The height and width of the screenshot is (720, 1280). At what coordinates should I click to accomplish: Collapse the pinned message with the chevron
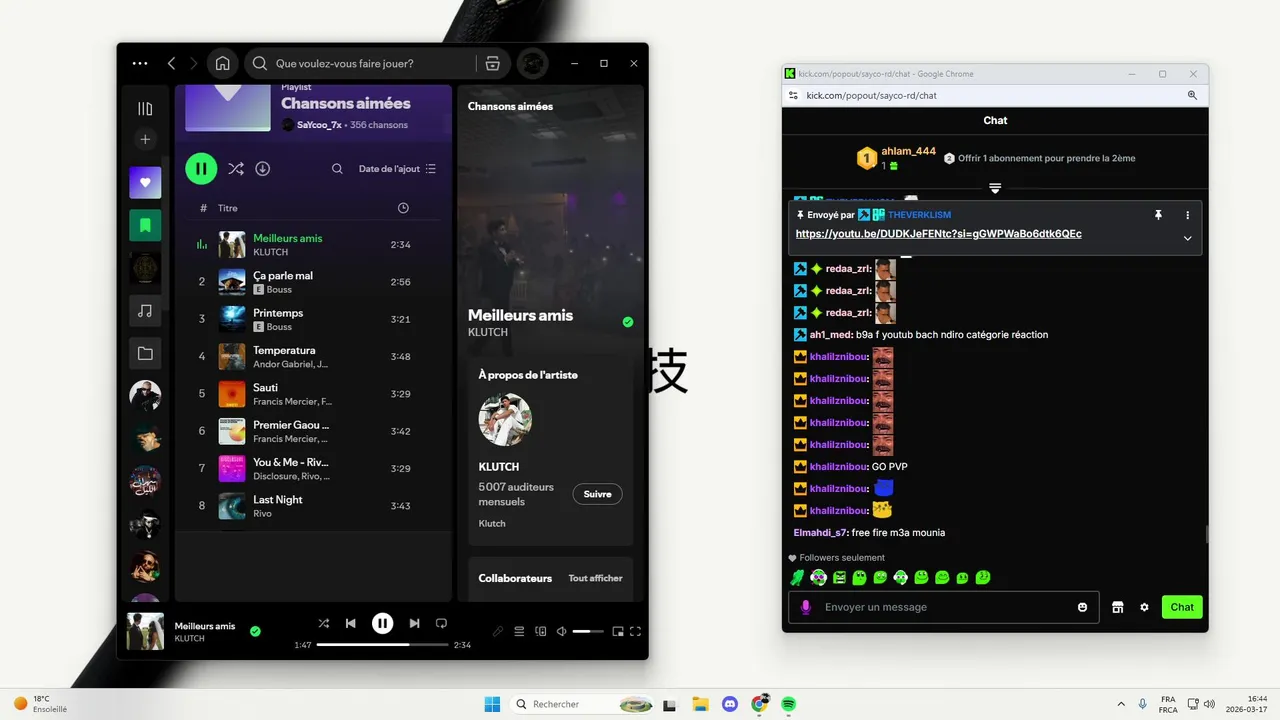click(x=1187, y=238)
